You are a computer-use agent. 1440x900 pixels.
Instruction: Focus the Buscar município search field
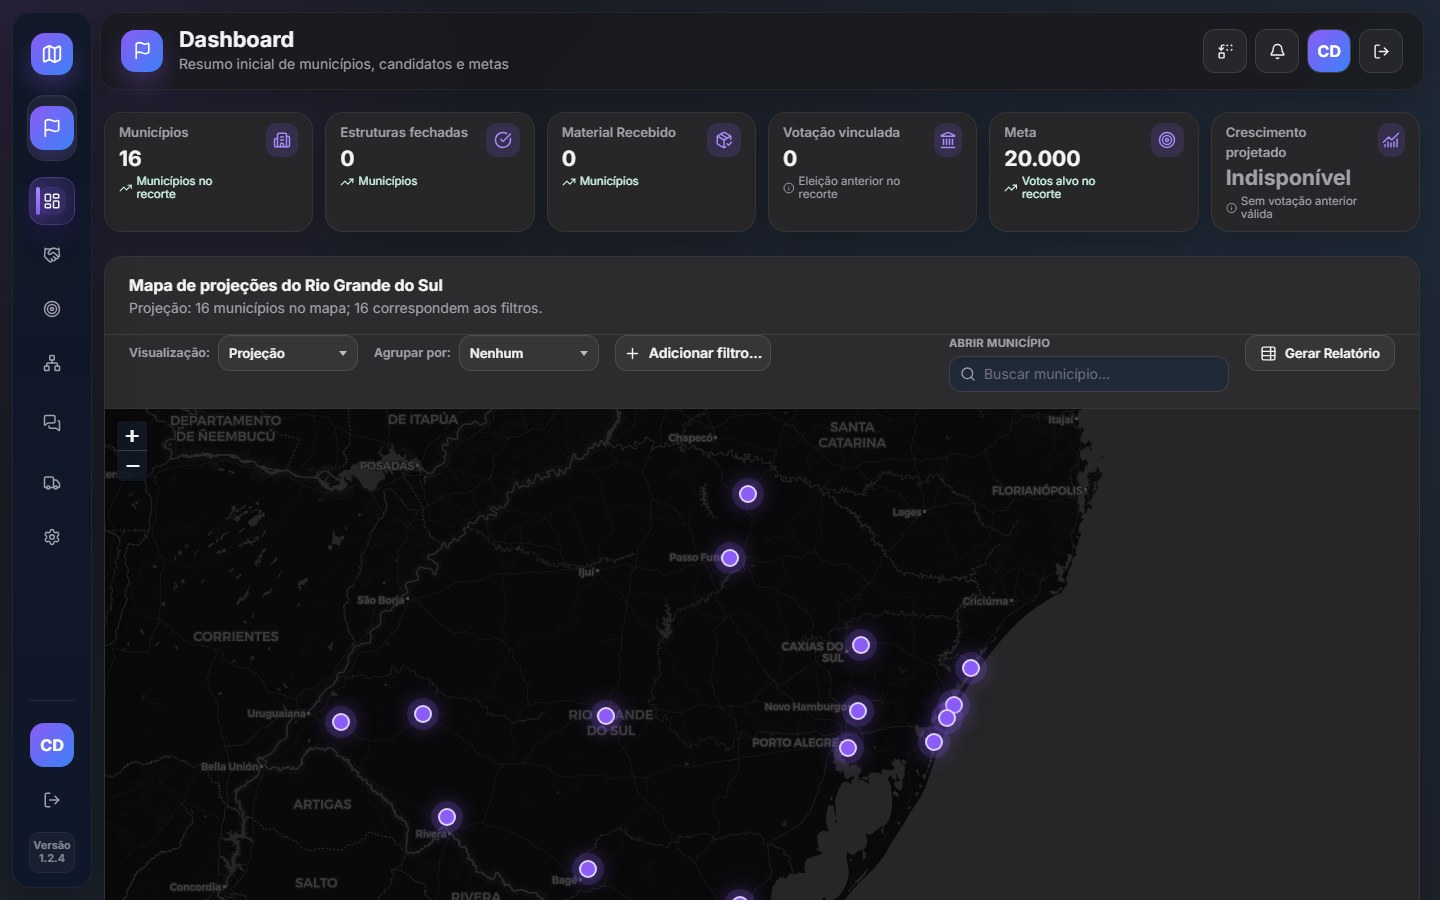[x=1089, y=374]
